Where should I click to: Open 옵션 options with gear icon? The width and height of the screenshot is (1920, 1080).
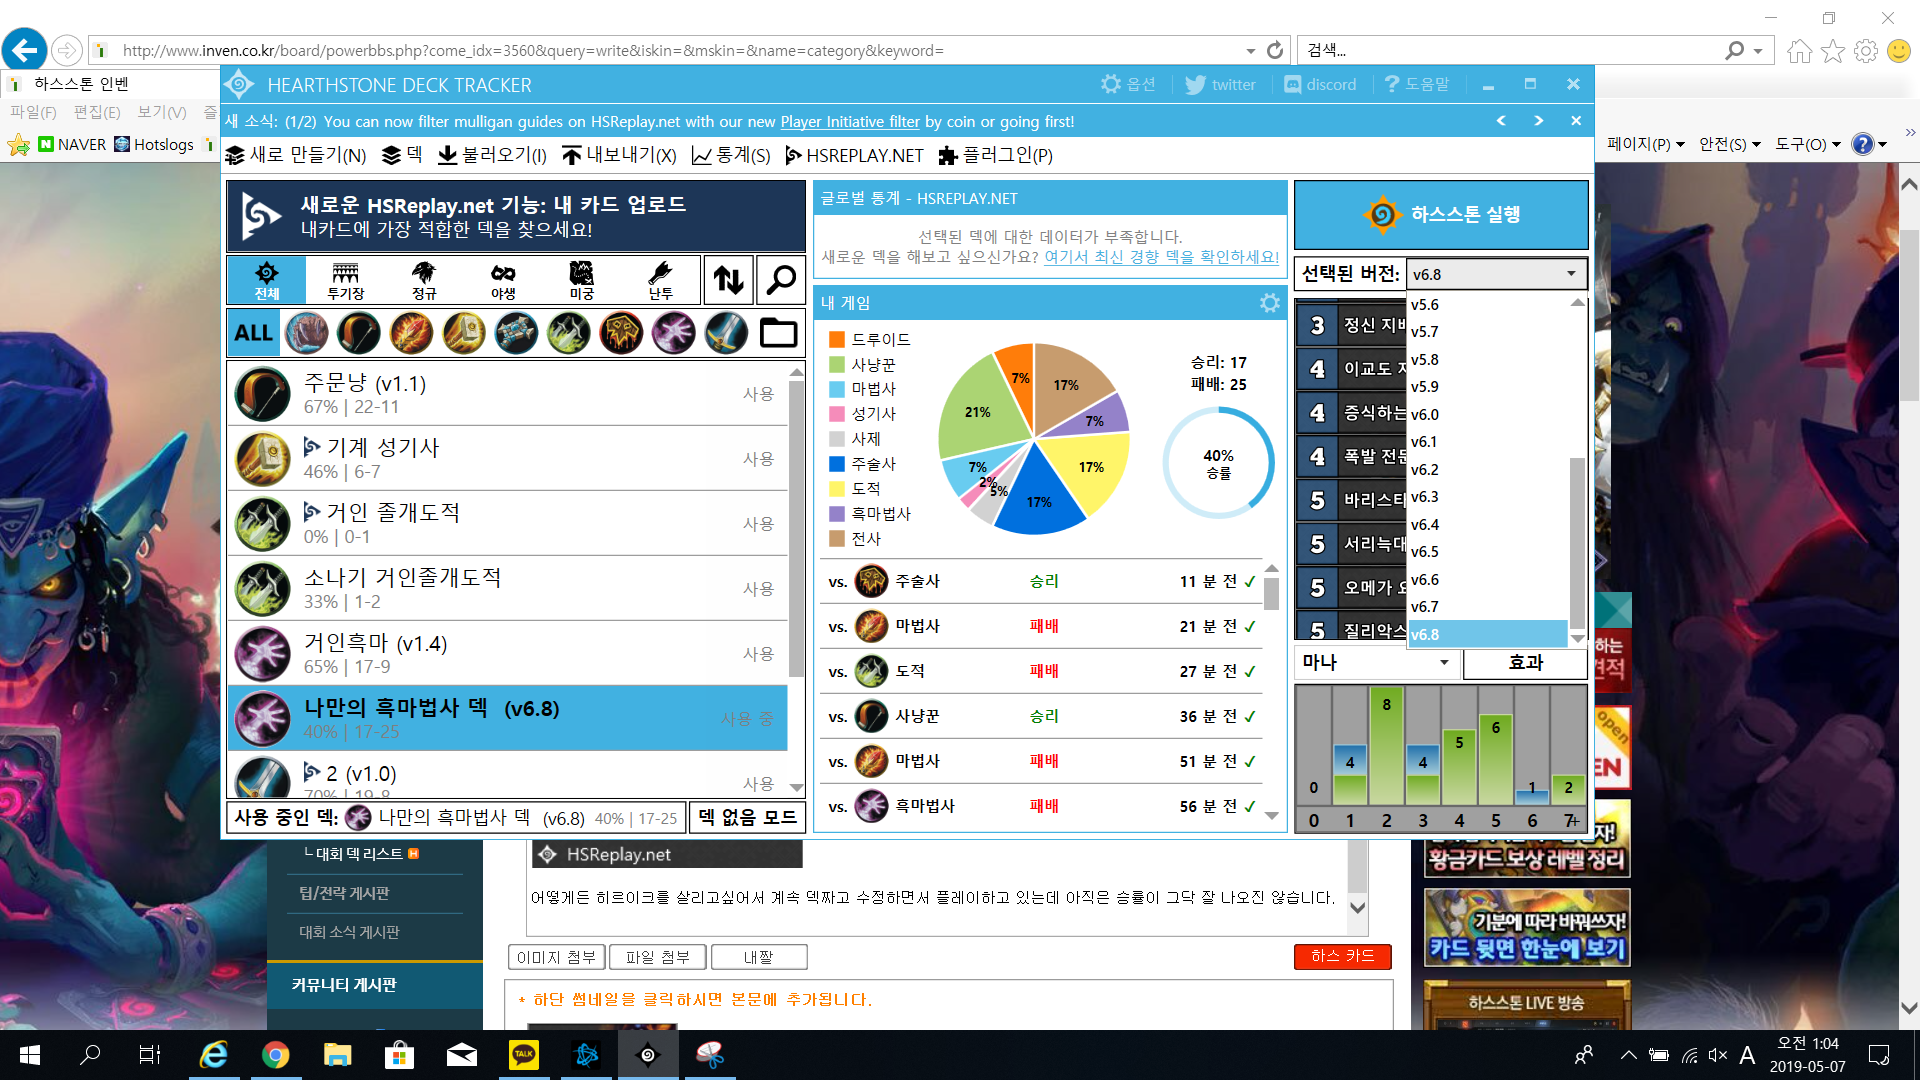[x=1128, y=85]
